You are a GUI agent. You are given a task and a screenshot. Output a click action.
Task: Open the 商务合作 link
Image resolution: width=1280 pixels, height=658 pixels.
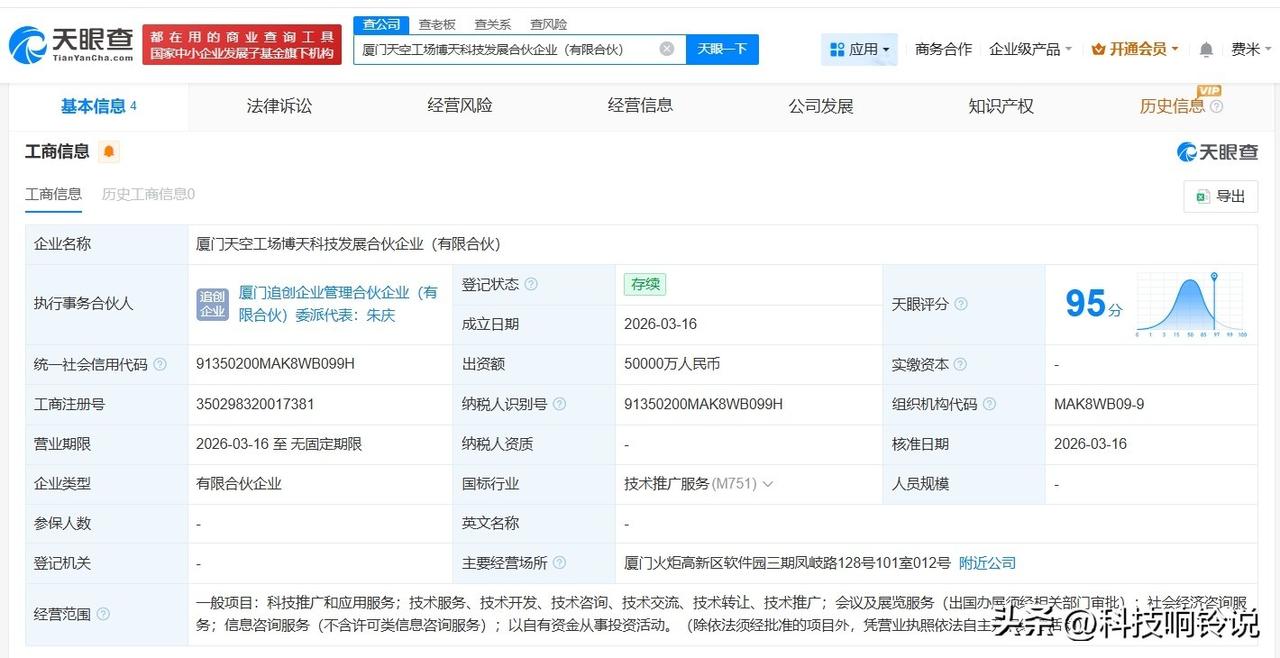click(x=943, y=49)
